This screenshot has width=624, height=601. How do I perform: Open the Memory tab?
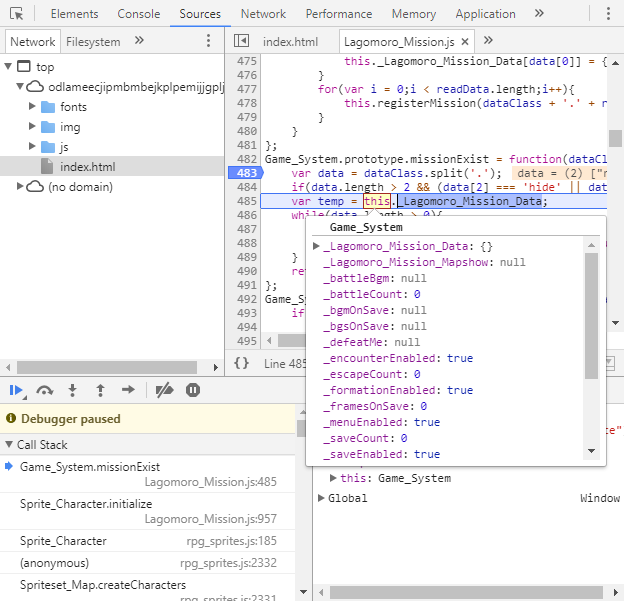(414, 14)
